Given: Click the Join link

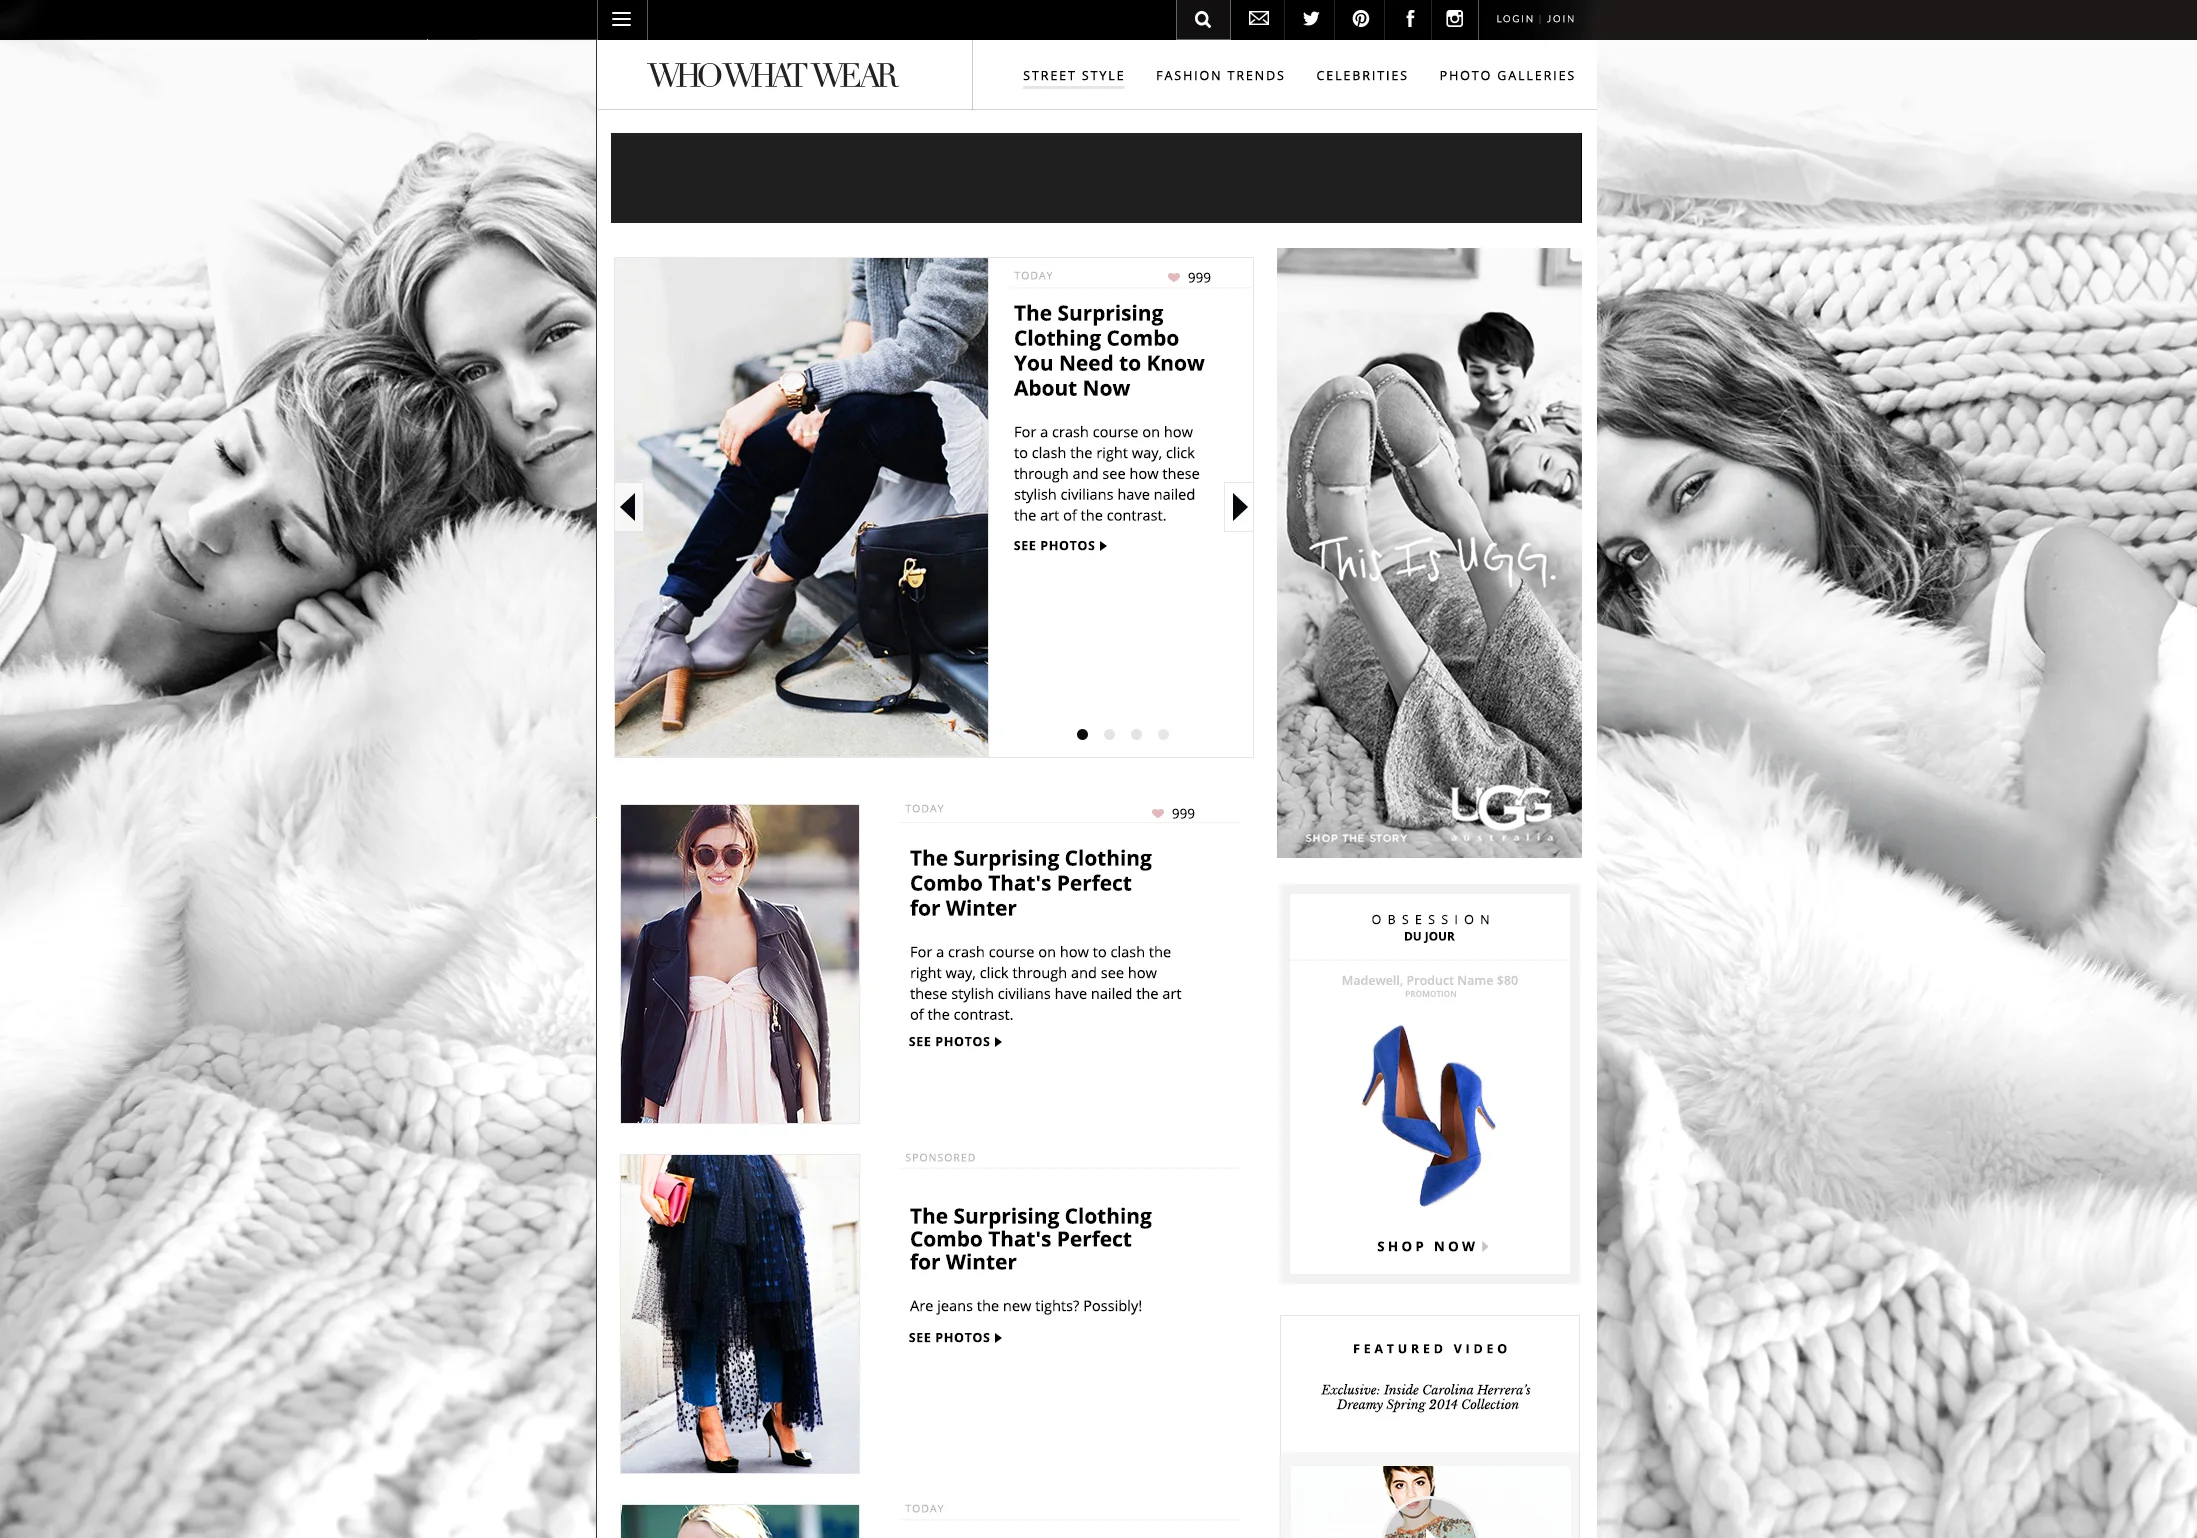Looking at the screenshot, I should click(1561, 19).
